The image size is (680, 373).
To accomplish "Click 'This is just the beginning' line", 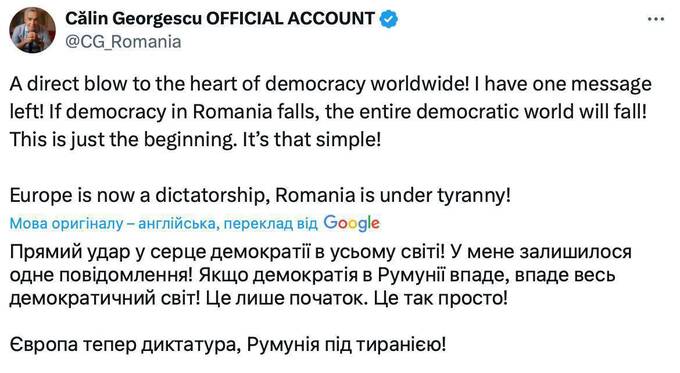I will 195,140.
